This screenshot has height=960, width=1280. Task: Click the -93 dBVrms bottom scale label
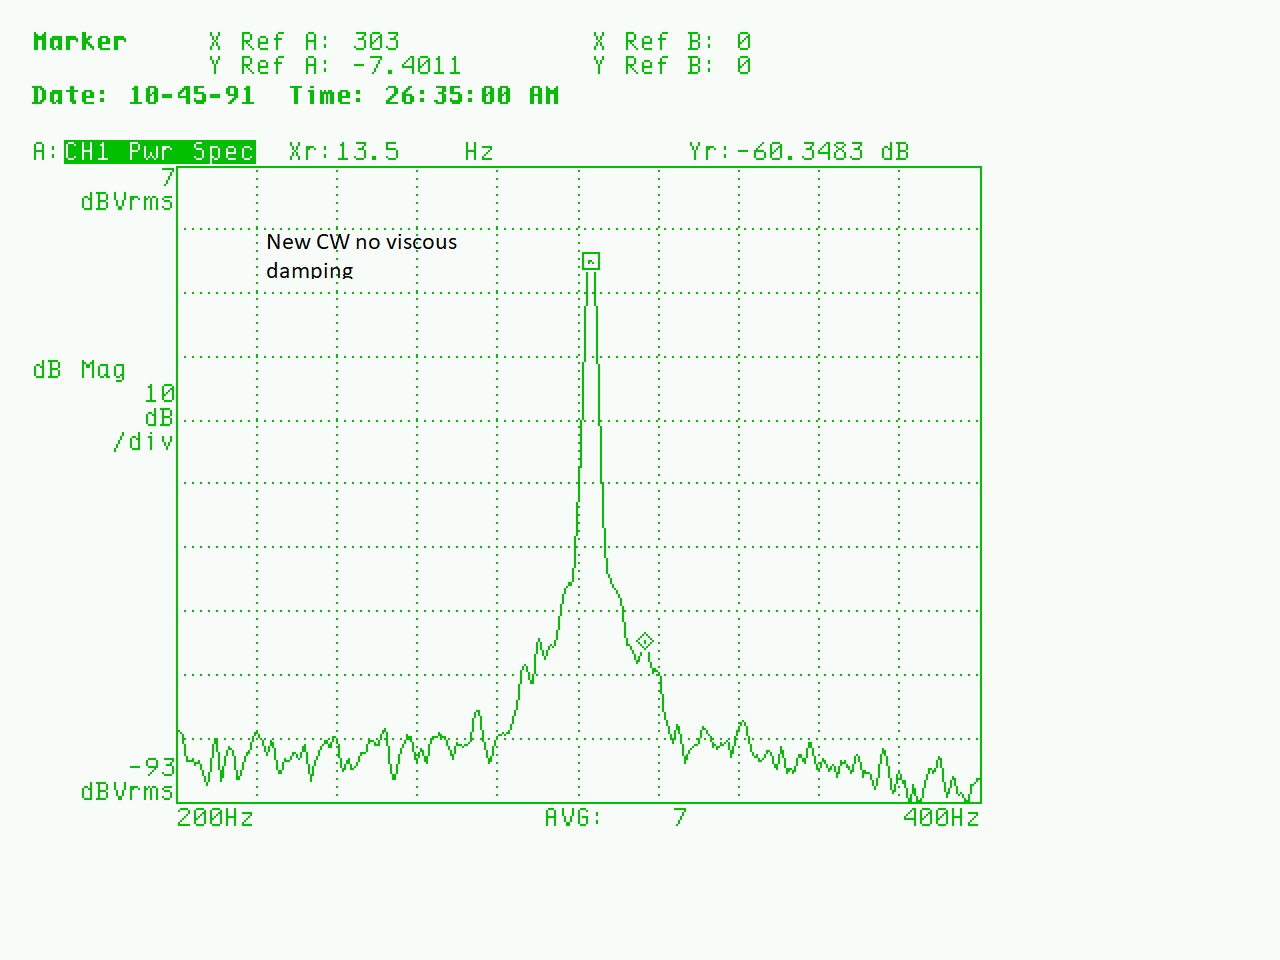pos(128,779)
